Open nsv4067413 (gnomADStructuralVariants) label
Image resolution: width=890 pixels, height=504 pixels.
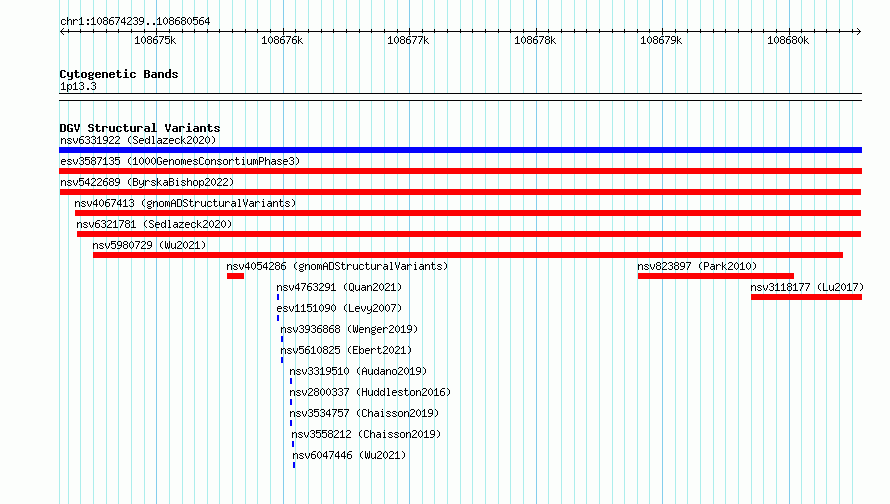185,203
